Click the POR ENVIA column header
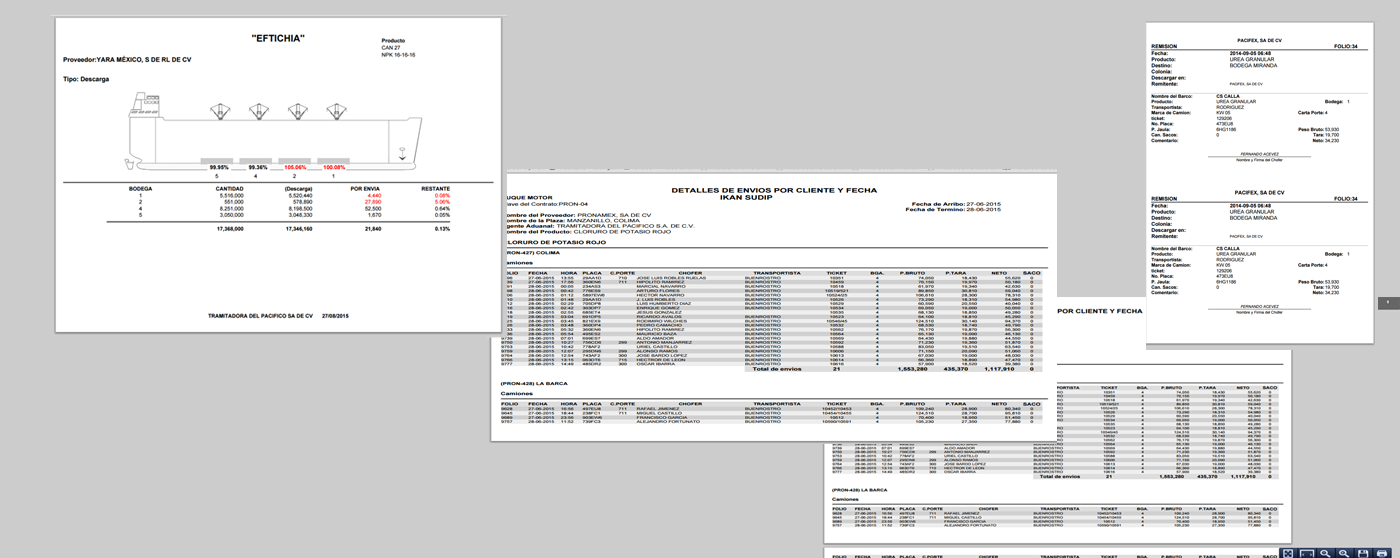Screen dimensions: 1400x558 click(x=364, y=188)
